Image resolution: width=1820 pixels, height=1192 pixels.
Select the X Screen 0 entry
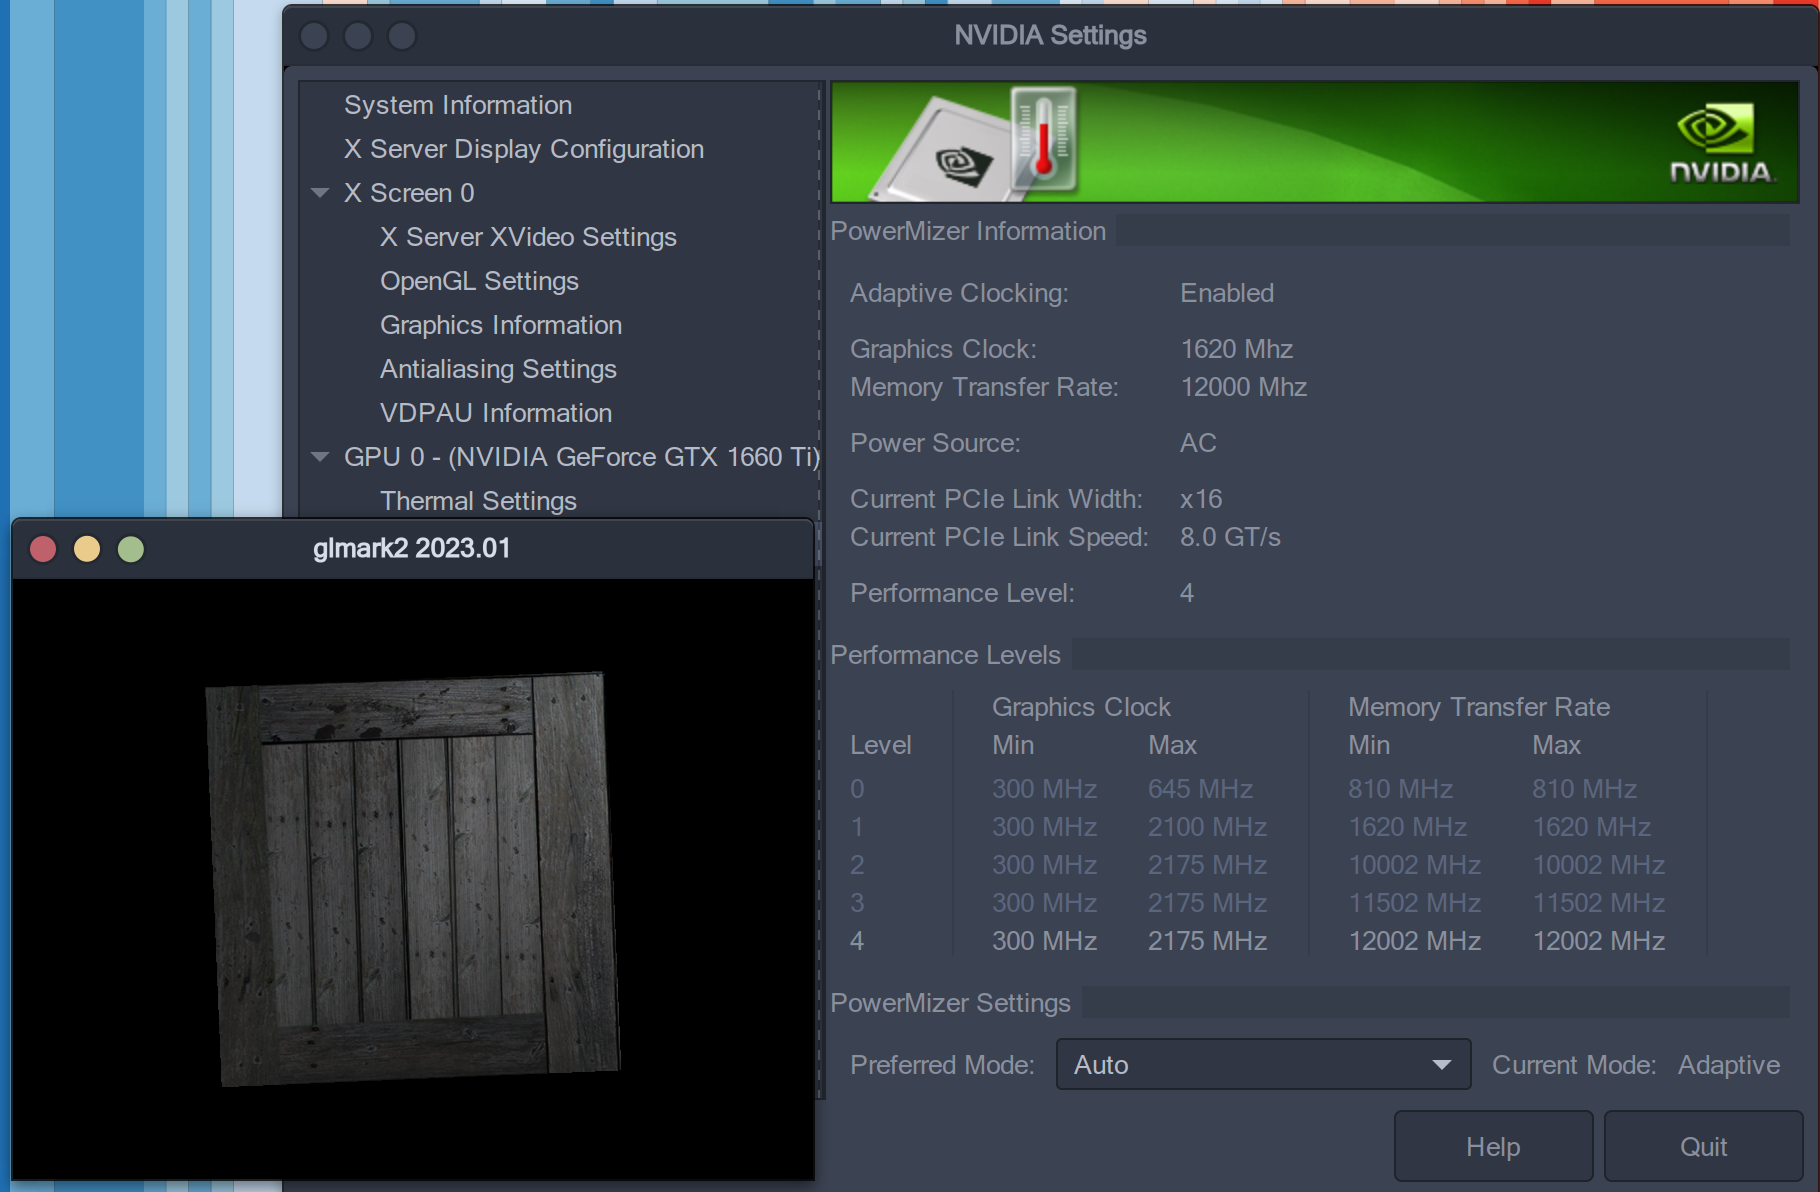(x=409, y=193)
